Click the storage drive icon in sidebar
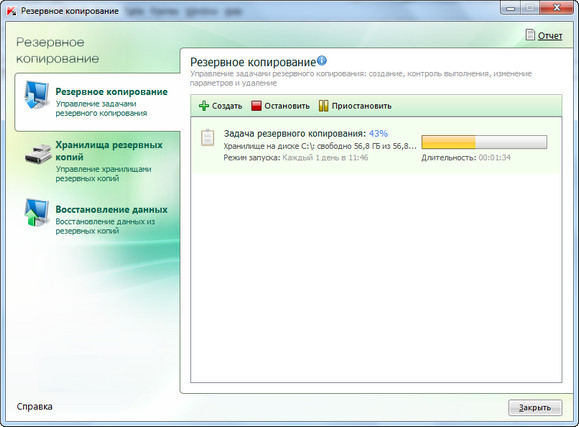The image size is (579, 427). [38, 154]
